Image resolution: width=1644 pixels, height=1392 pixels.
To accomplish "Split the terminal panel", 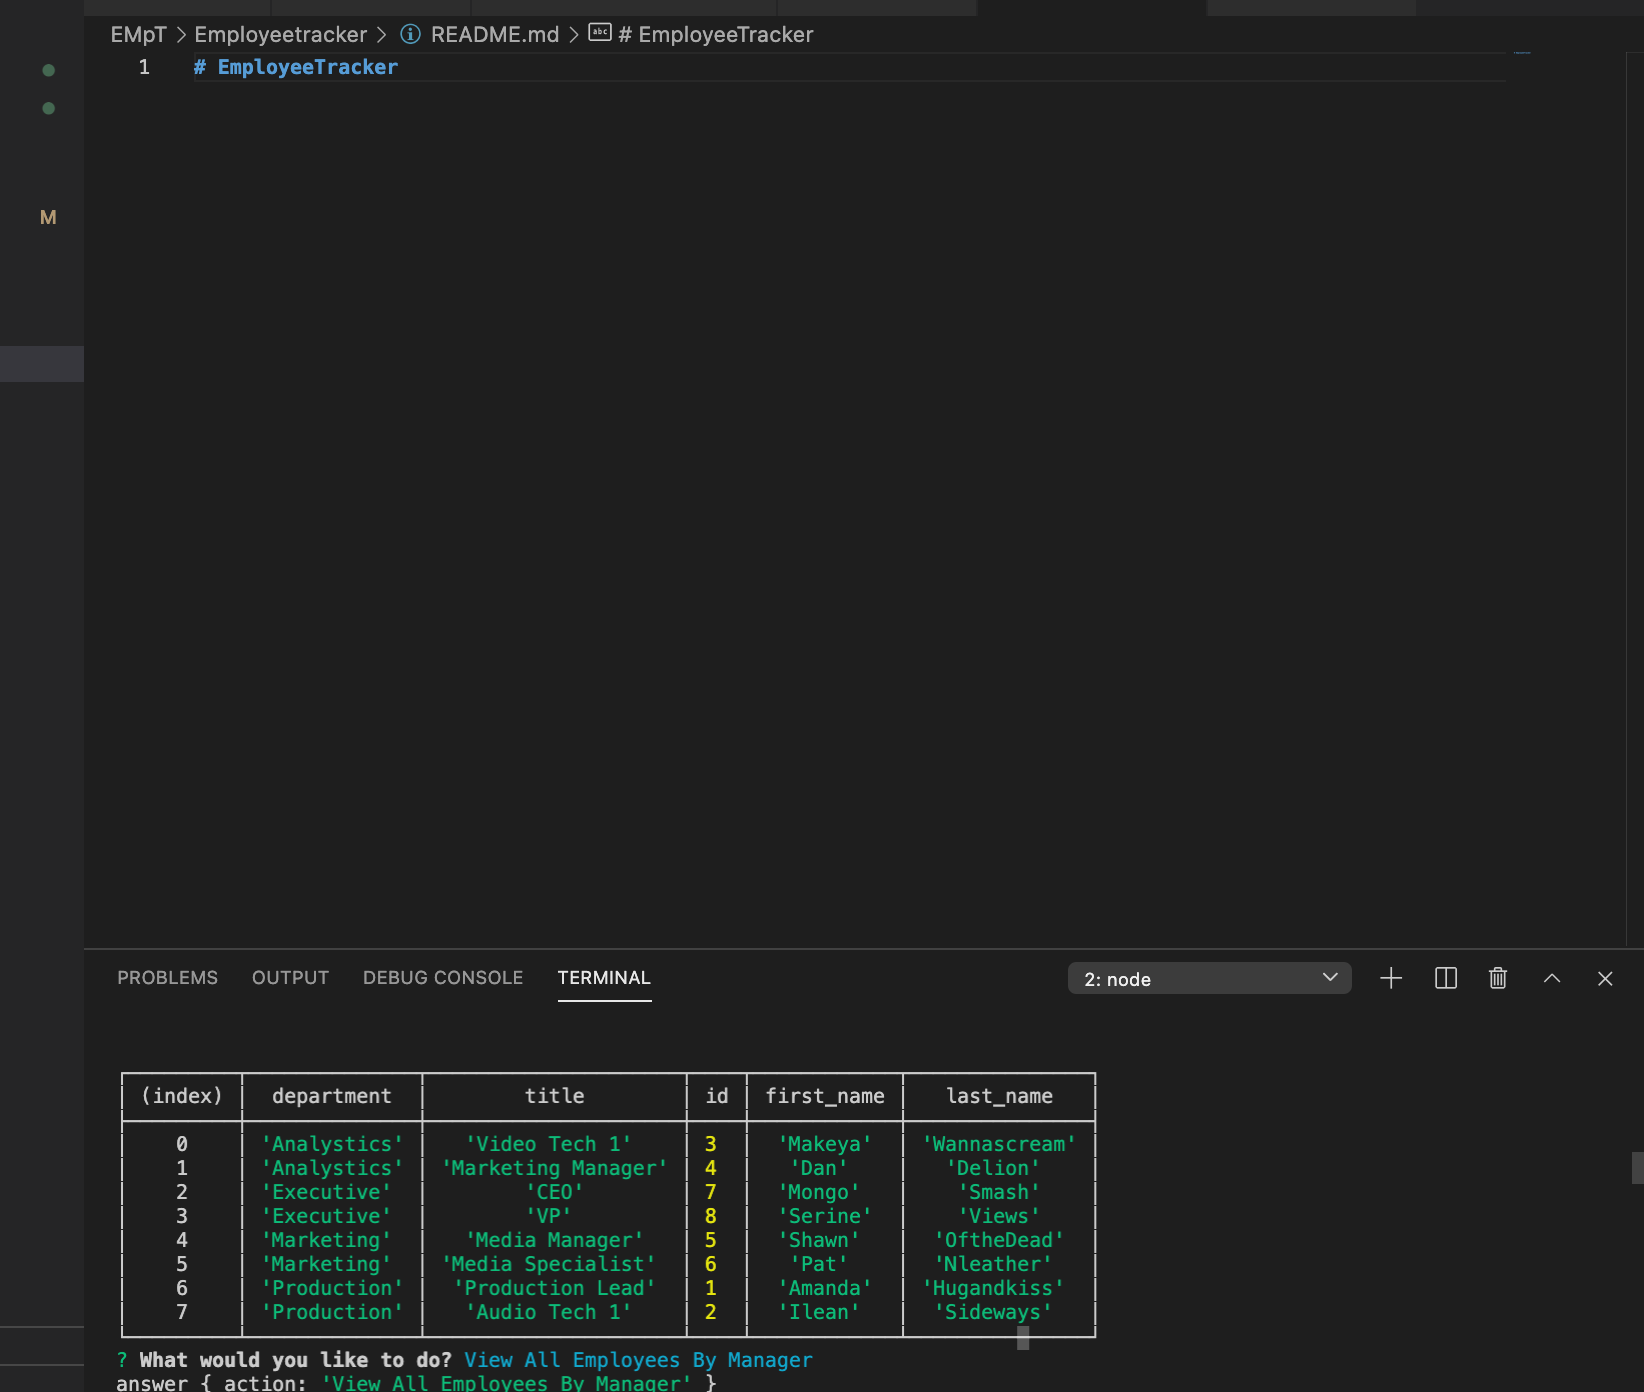I will click(x=1446, y=978).
